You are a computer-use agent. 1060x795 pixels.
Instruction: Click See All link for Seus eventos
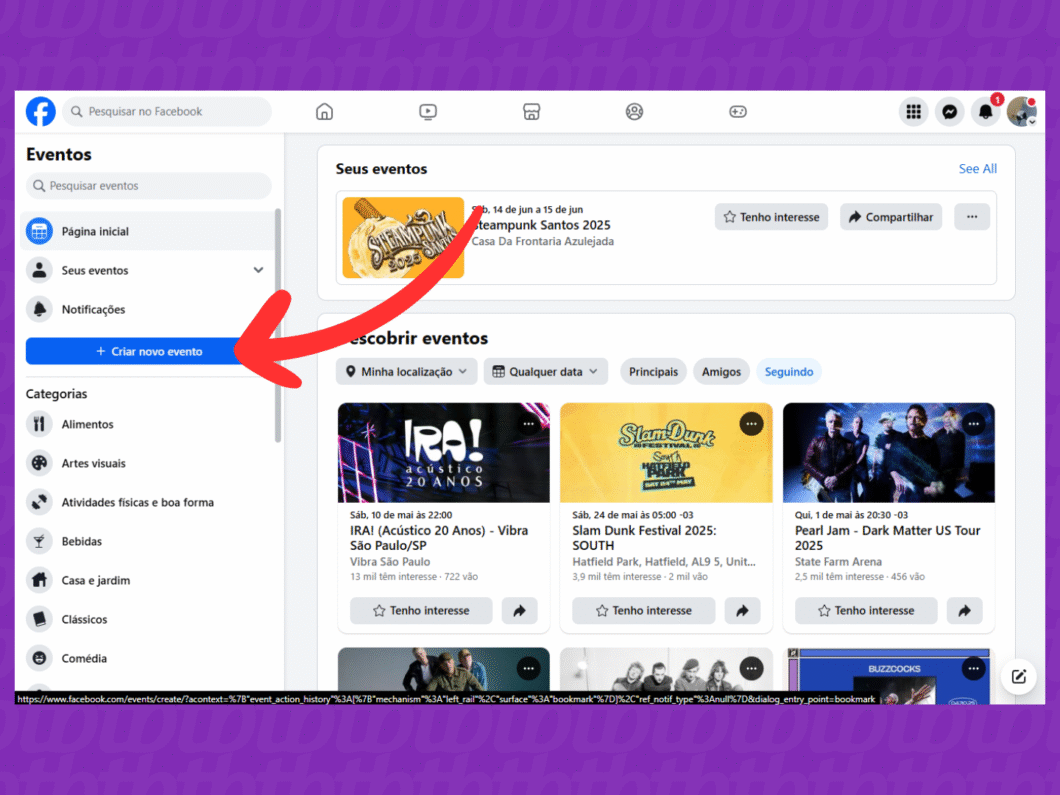click(x=978, y=169)
